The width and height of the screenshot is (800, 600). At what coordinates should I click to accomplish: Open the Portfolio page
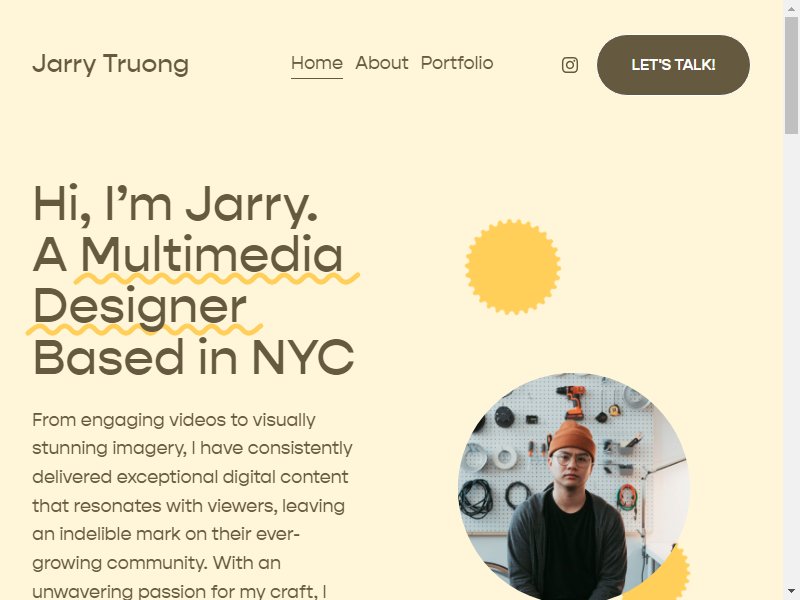tap(457, 63)
